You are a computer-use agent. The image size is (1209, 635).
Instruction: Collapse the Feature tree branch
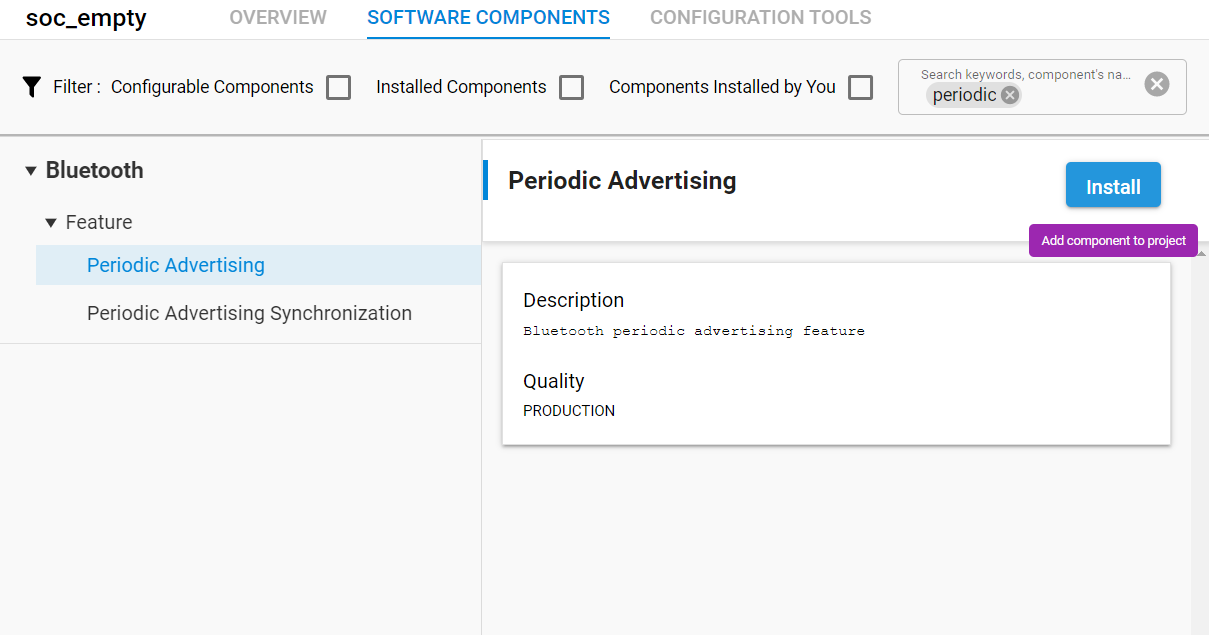(x=49, y=222)
